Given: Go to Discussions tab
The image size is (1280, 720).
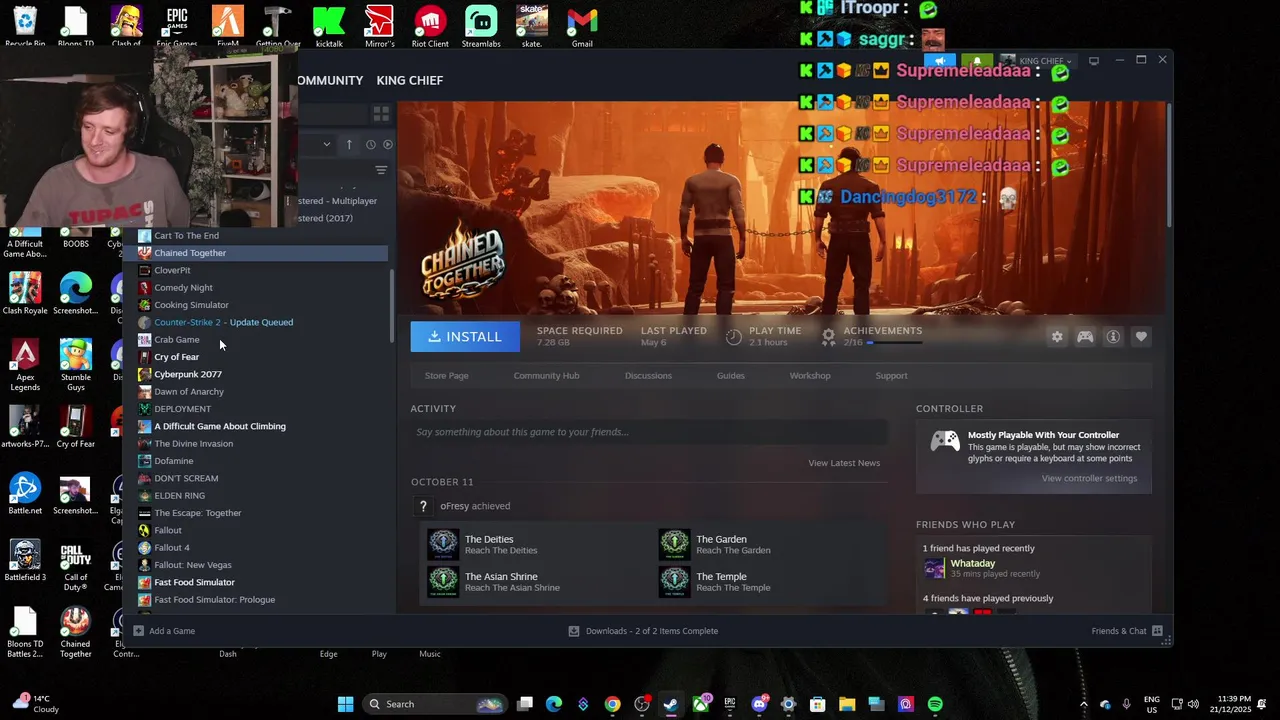Looking at the screenshot, I should click(x=648, y=376).
